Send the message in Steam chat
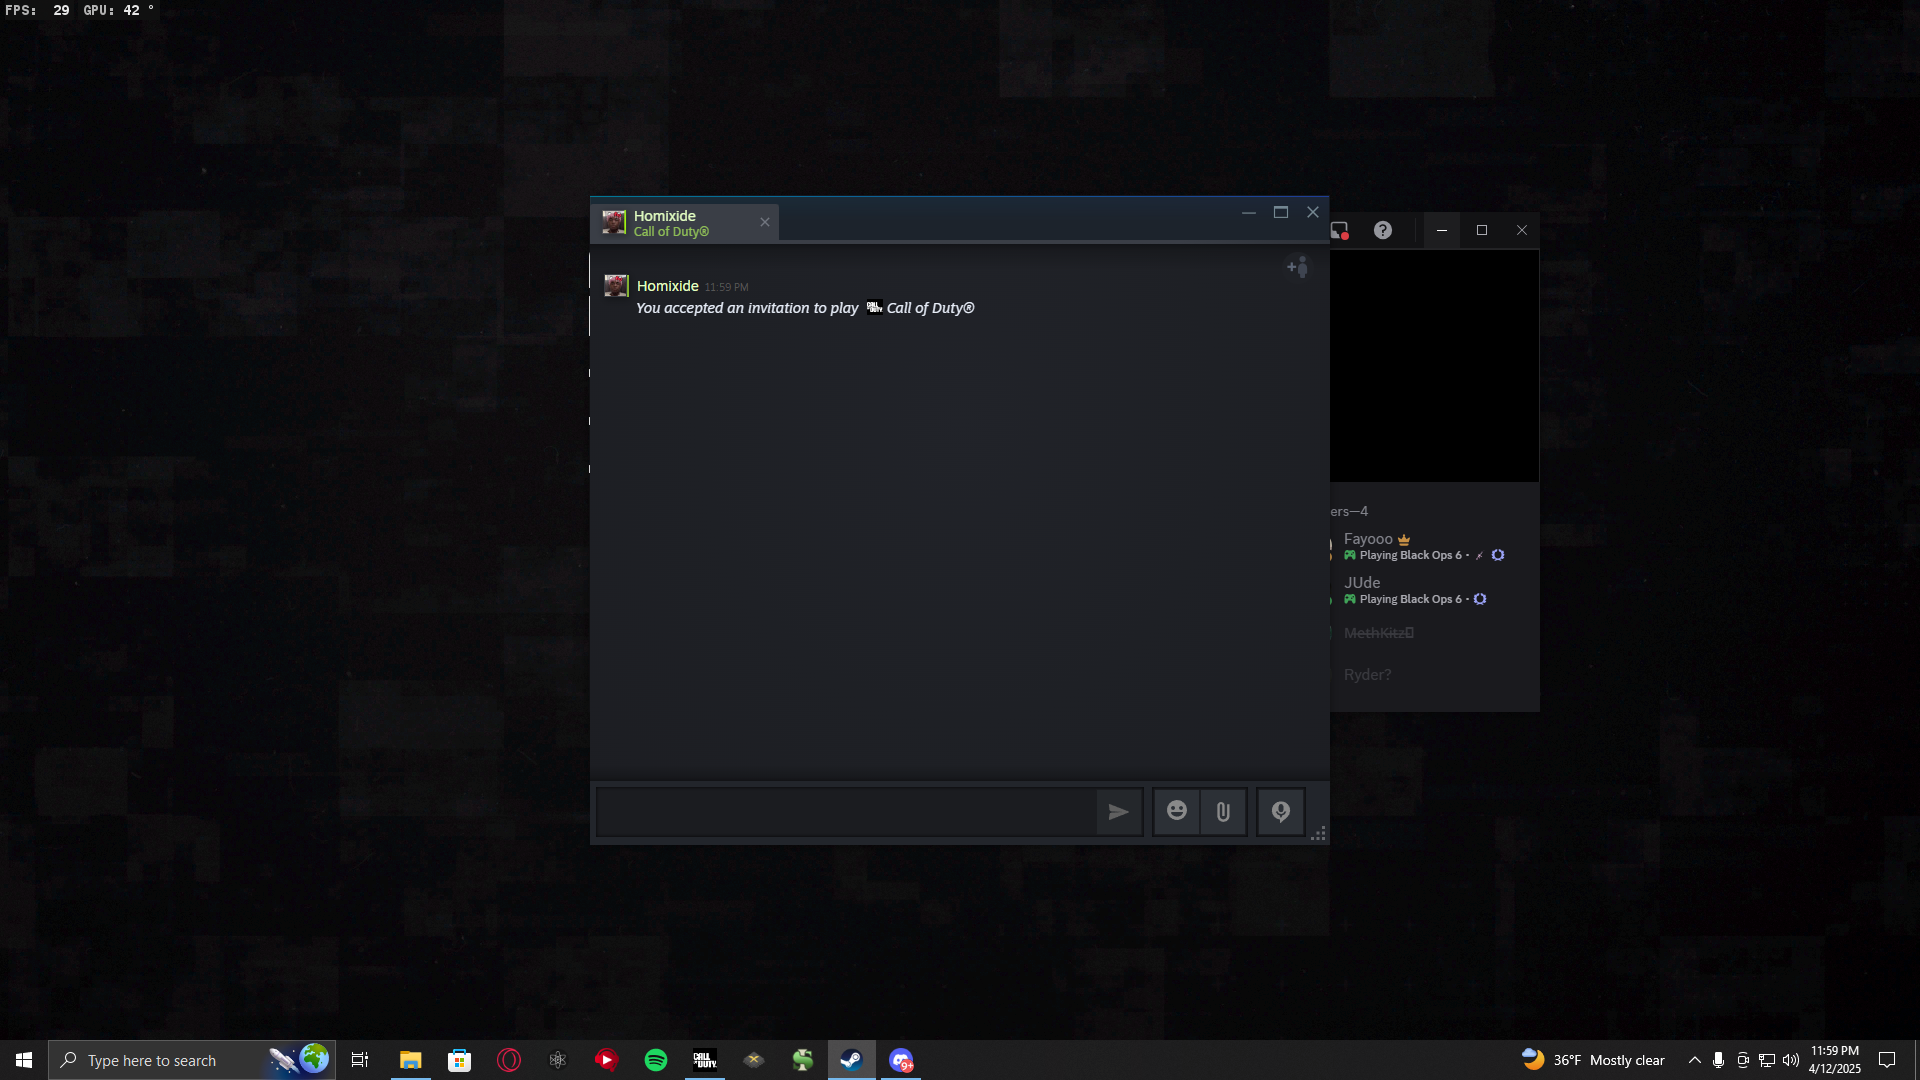This screenshot has width=1920, height=1080. [x=1118, y=812]
